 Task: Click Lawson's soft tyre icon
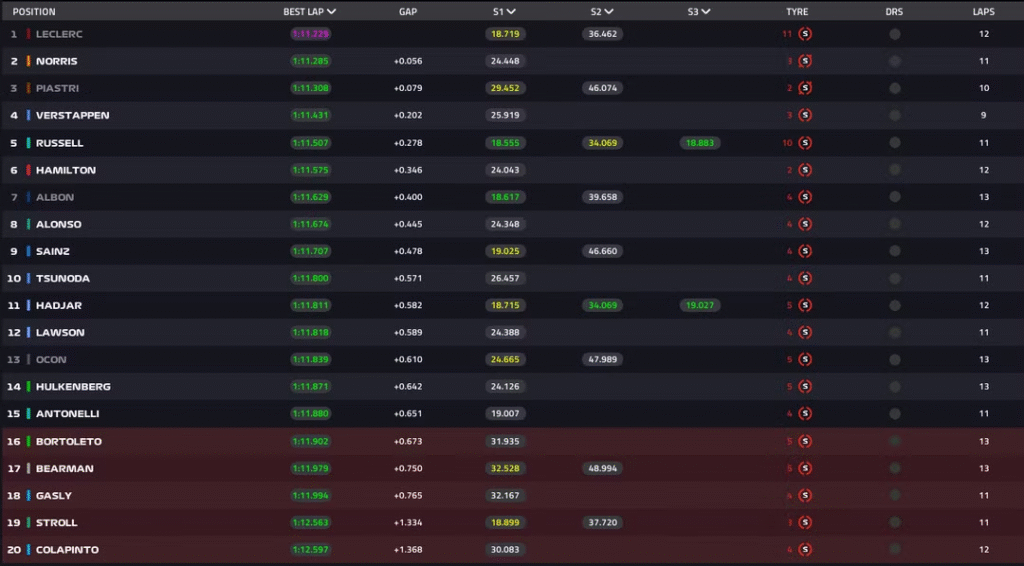coord(805,332)
